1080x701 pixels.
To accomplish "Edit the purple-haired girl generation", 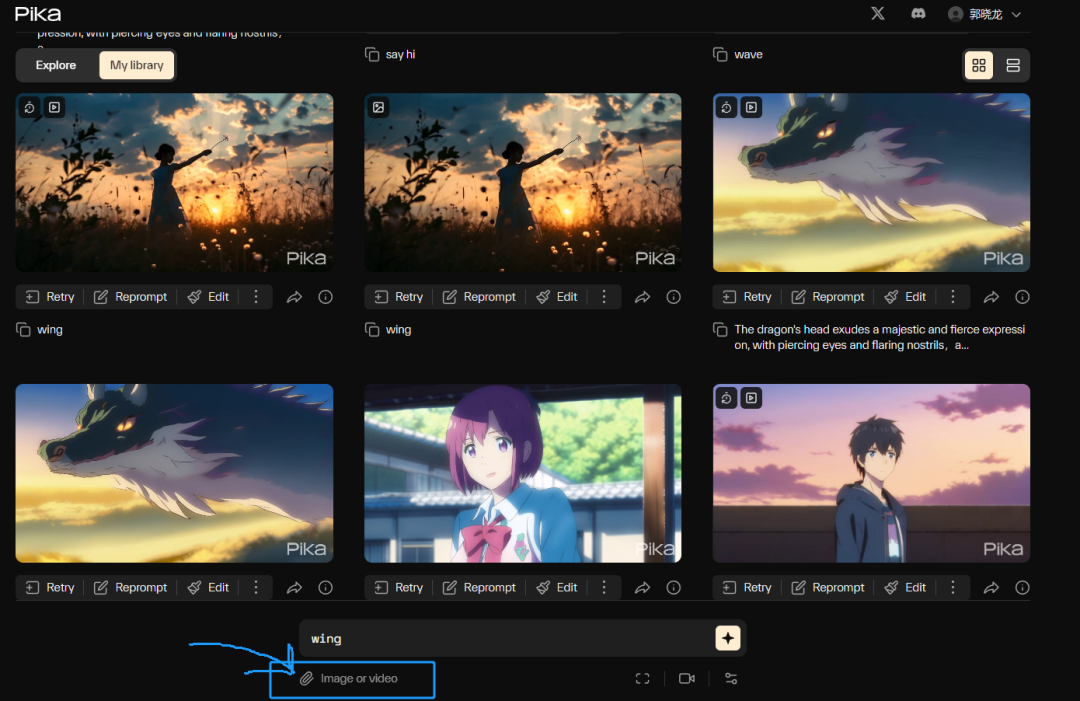I will point(557,587).
